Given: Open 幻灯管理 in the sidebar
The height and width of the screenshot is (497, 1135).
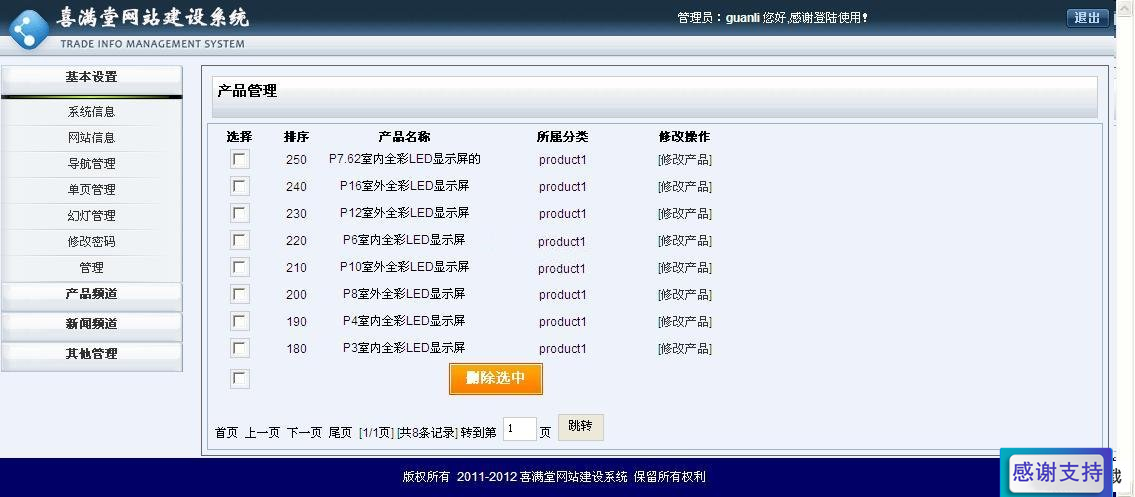Looking at the screenshot, I should click(91, 216).
